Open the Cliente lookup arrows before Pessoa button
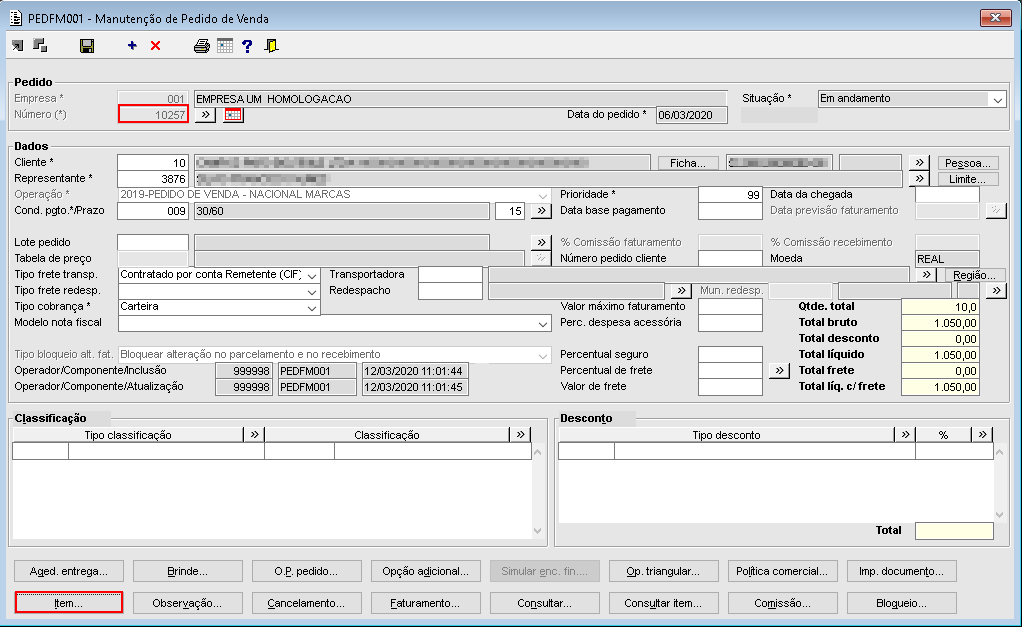The image size is (1022, 627). 919,162
